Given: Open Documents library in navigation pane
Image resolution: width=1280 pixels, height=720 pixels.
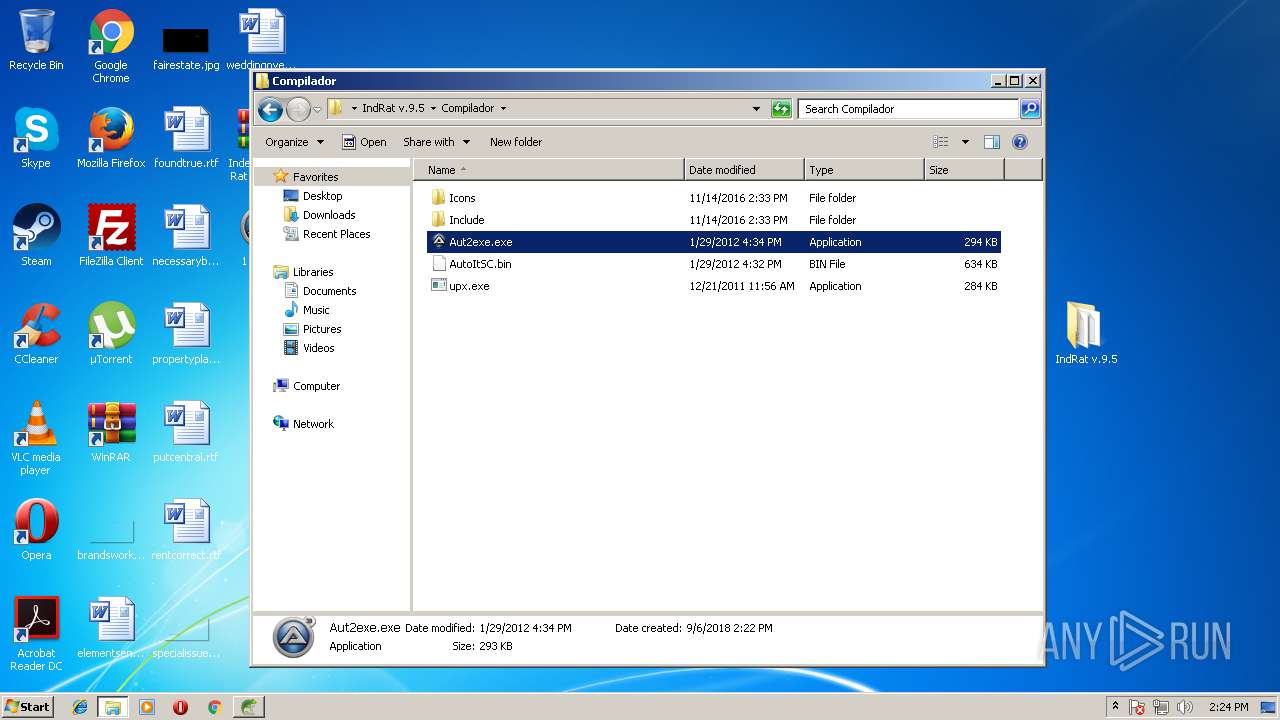Looking at the screenshot, I should click(x=329, y=291).
